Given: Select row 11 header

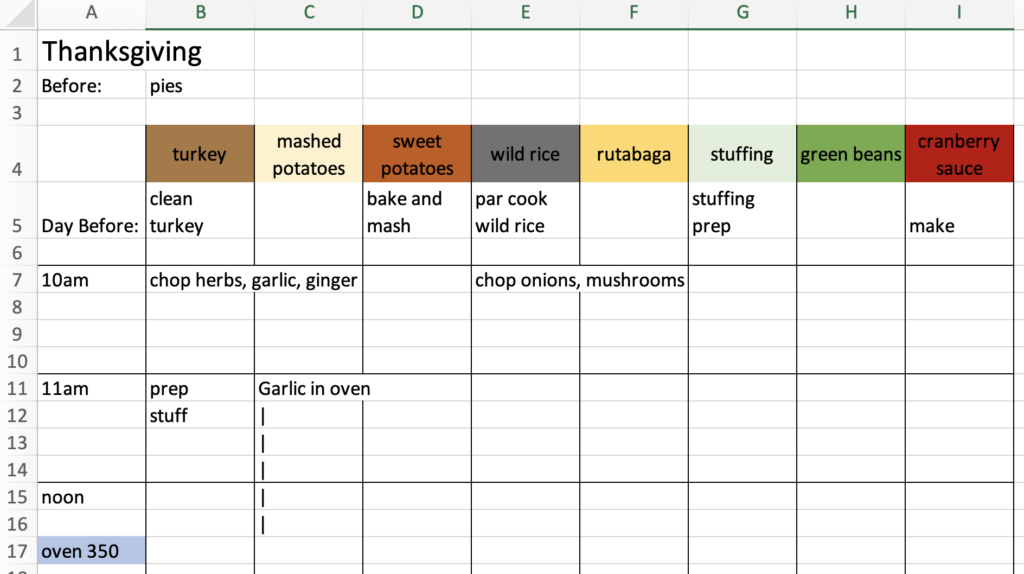Looking at the screenshot, I should [x=18, y=389].
